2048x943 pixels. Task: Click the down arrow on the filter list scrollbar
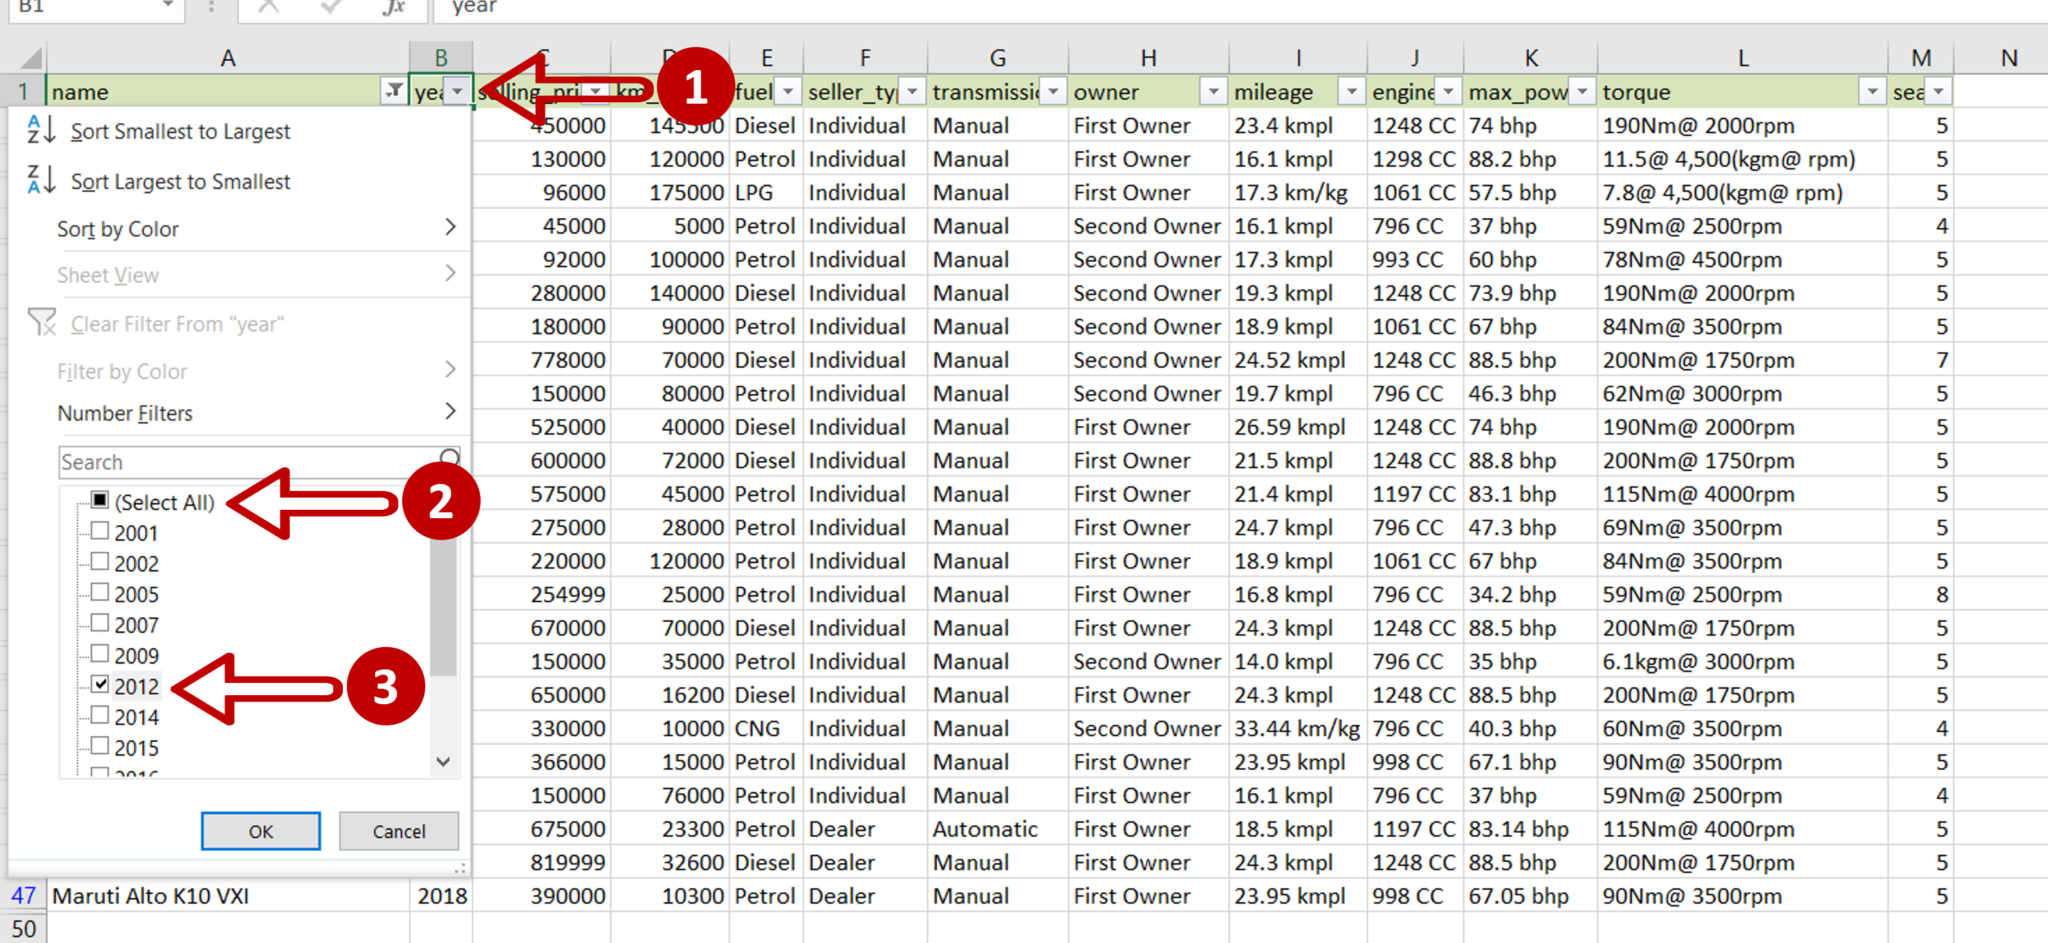443,761
